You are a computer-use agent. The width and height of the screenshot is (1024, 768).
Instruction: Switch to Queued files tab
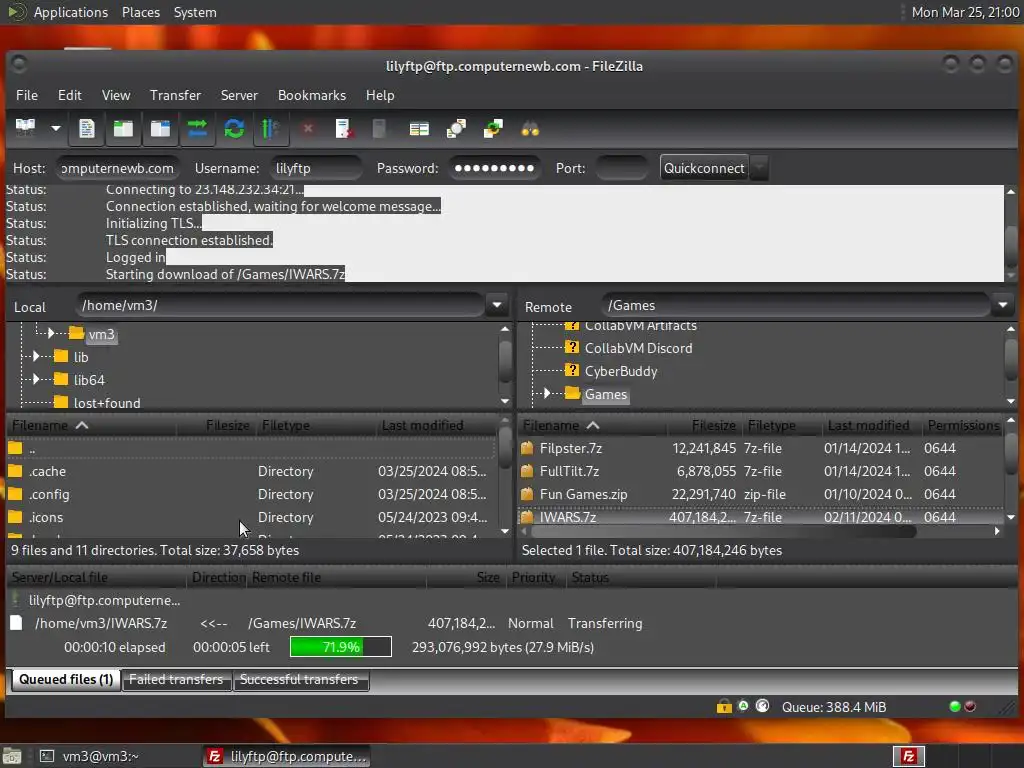(x=66, y=679)
